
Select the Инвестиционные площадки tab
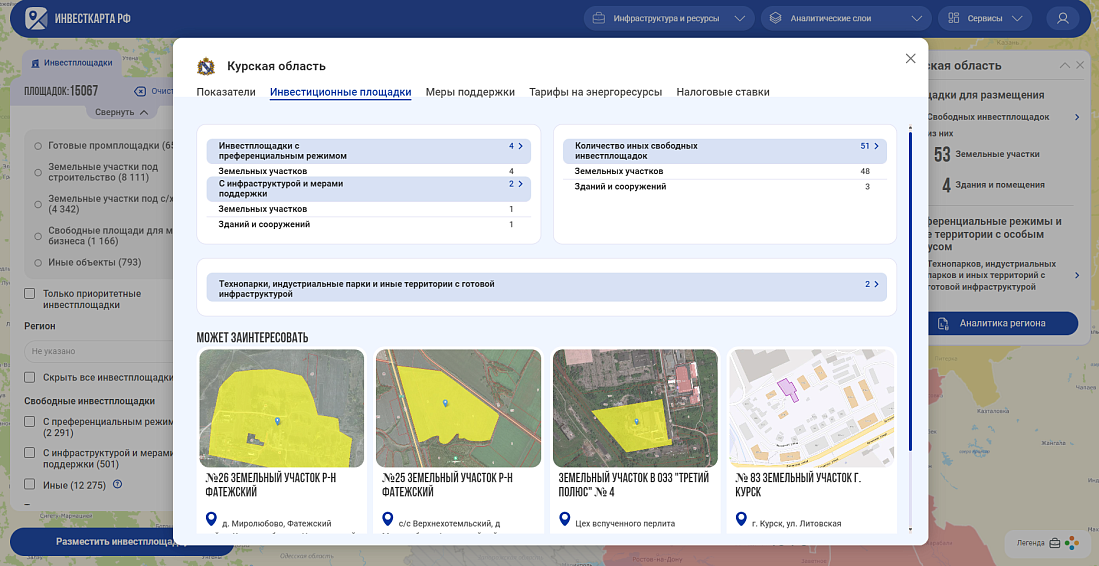pos(341,92)
